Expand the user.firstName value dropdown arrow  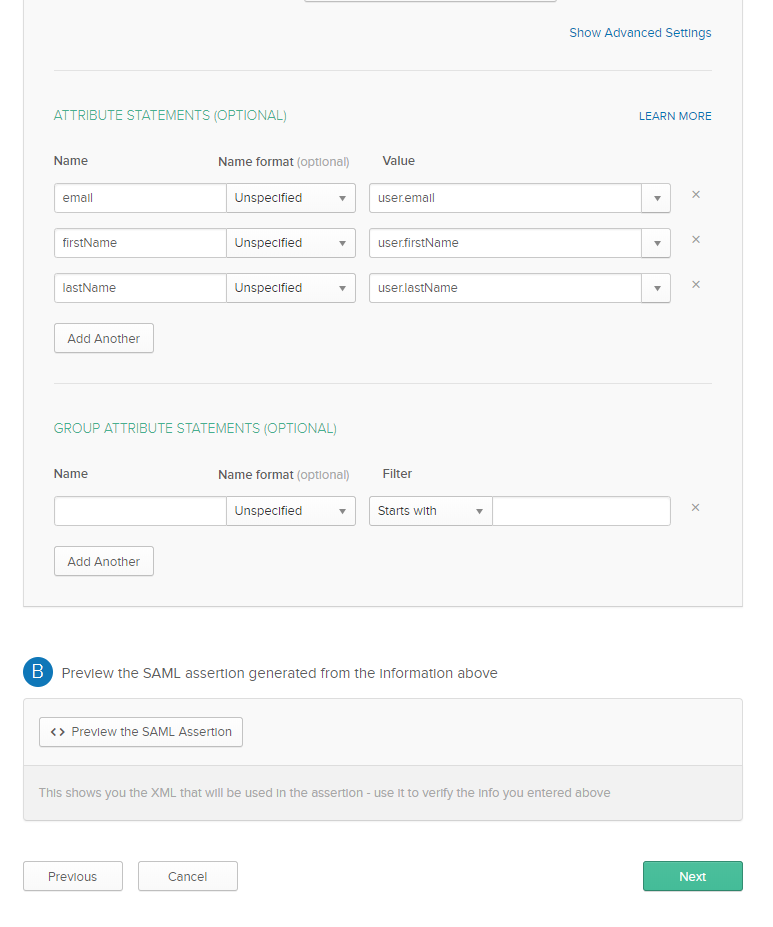point(656,243)
